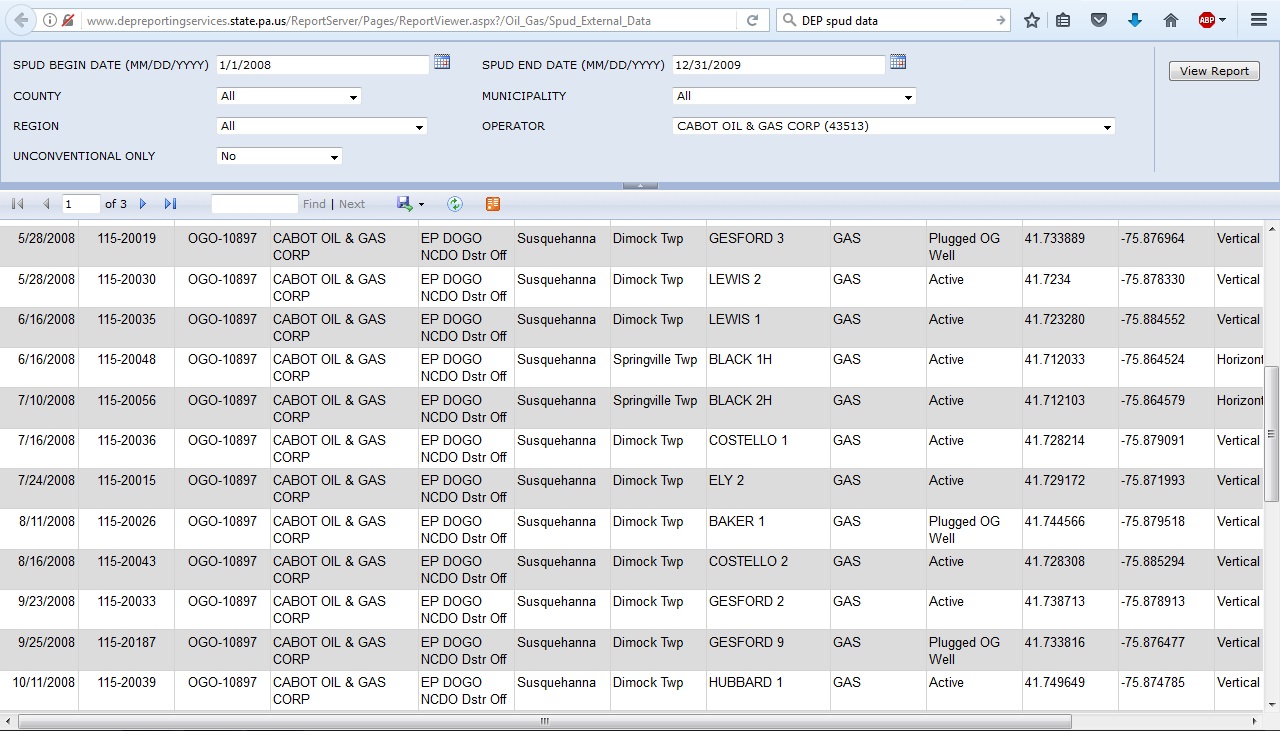The height and width of the screenshot is (731, 1280).
Task: Open site identity info icon
Action: 50,20
